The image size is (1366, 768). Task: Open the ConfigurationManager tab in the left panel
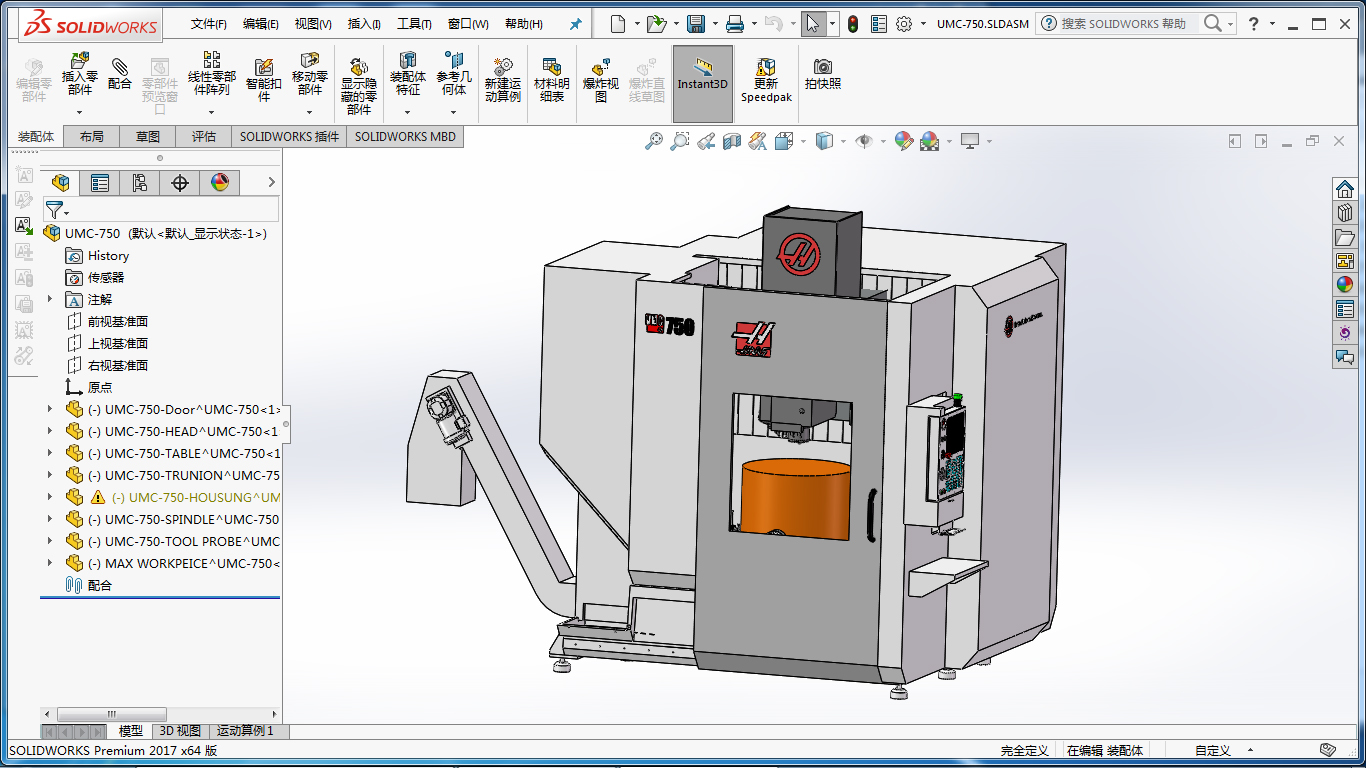click(140, 182)
